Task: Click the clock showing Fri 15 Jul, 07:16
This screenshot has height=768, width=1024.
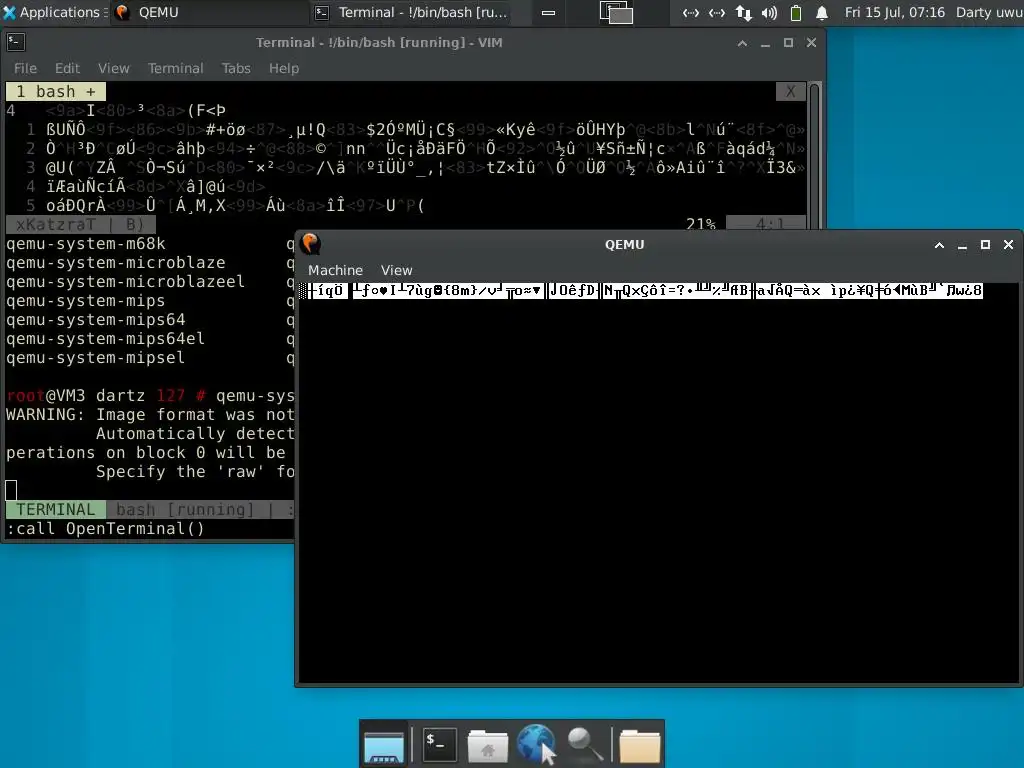Action: (x=894, y=12)
